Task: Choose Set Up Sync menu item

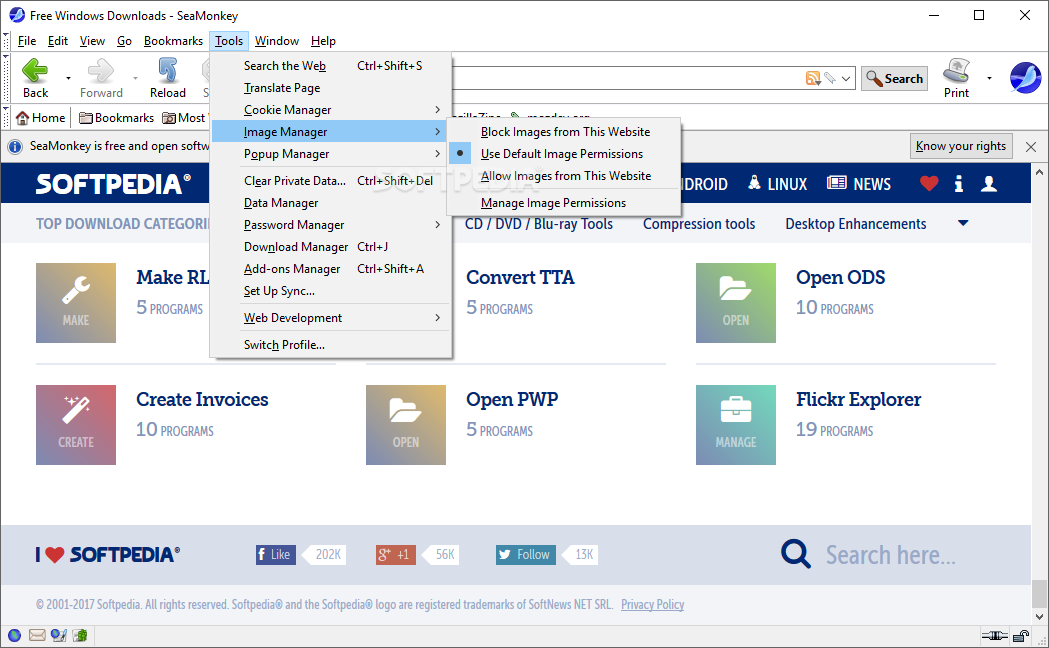Action: tap(331, 291)
